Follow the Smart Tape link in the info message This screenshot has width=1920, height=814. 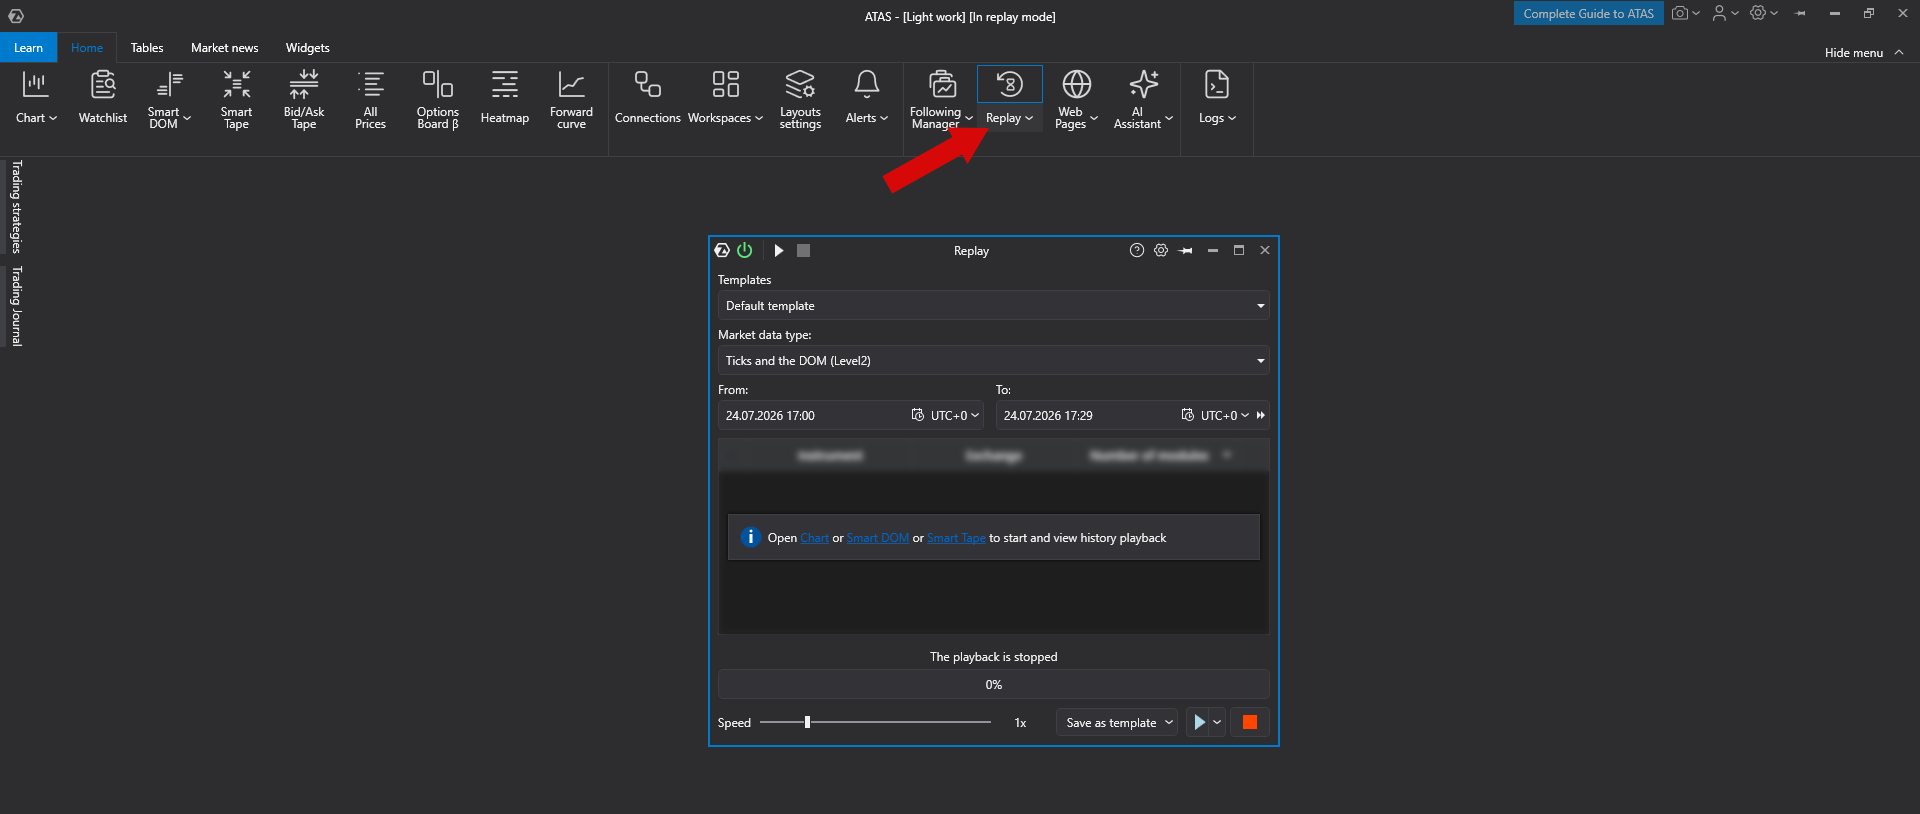956,538
